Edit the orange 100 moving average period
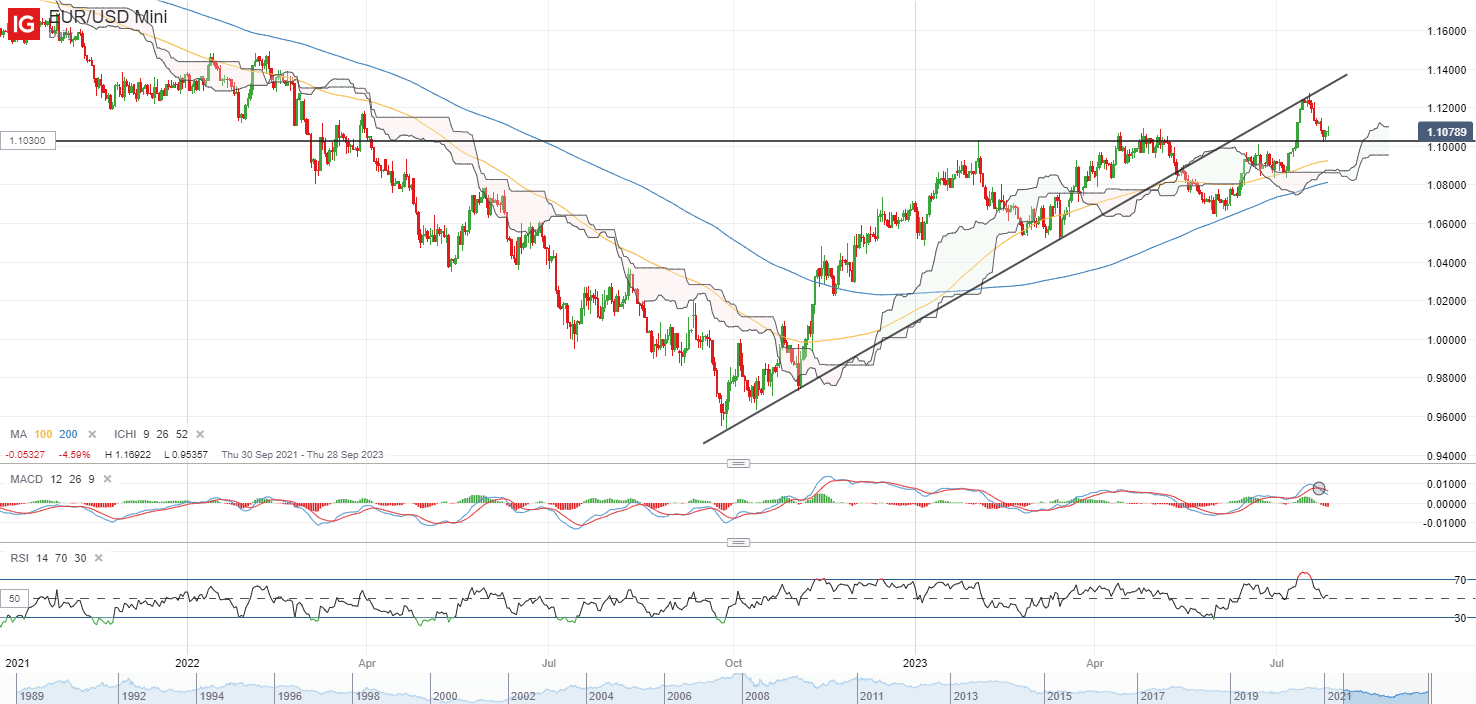Viewport: 1476px width, 704px height. 43,435
